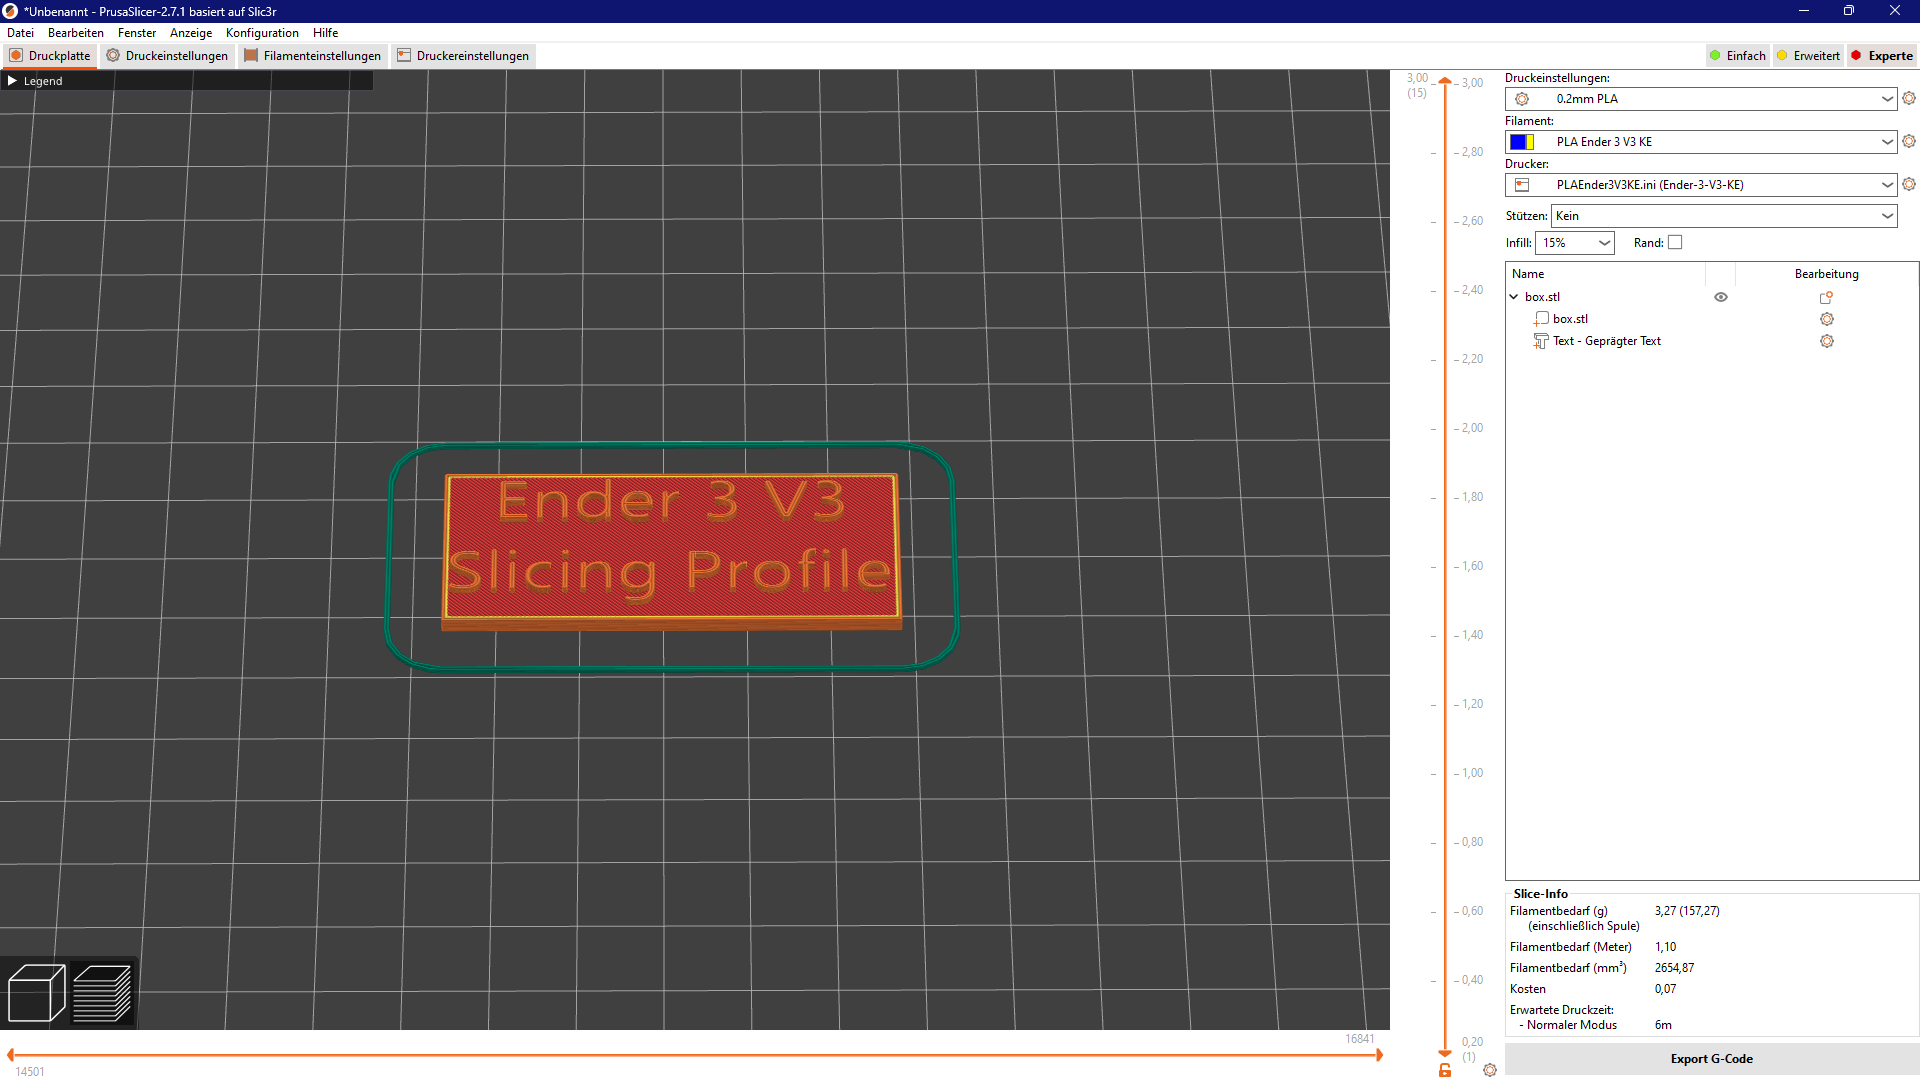The width and height of the screenshot is (1920, 1080).
Task: Switch to Druckplatte tab
Action: click(50, 56)
